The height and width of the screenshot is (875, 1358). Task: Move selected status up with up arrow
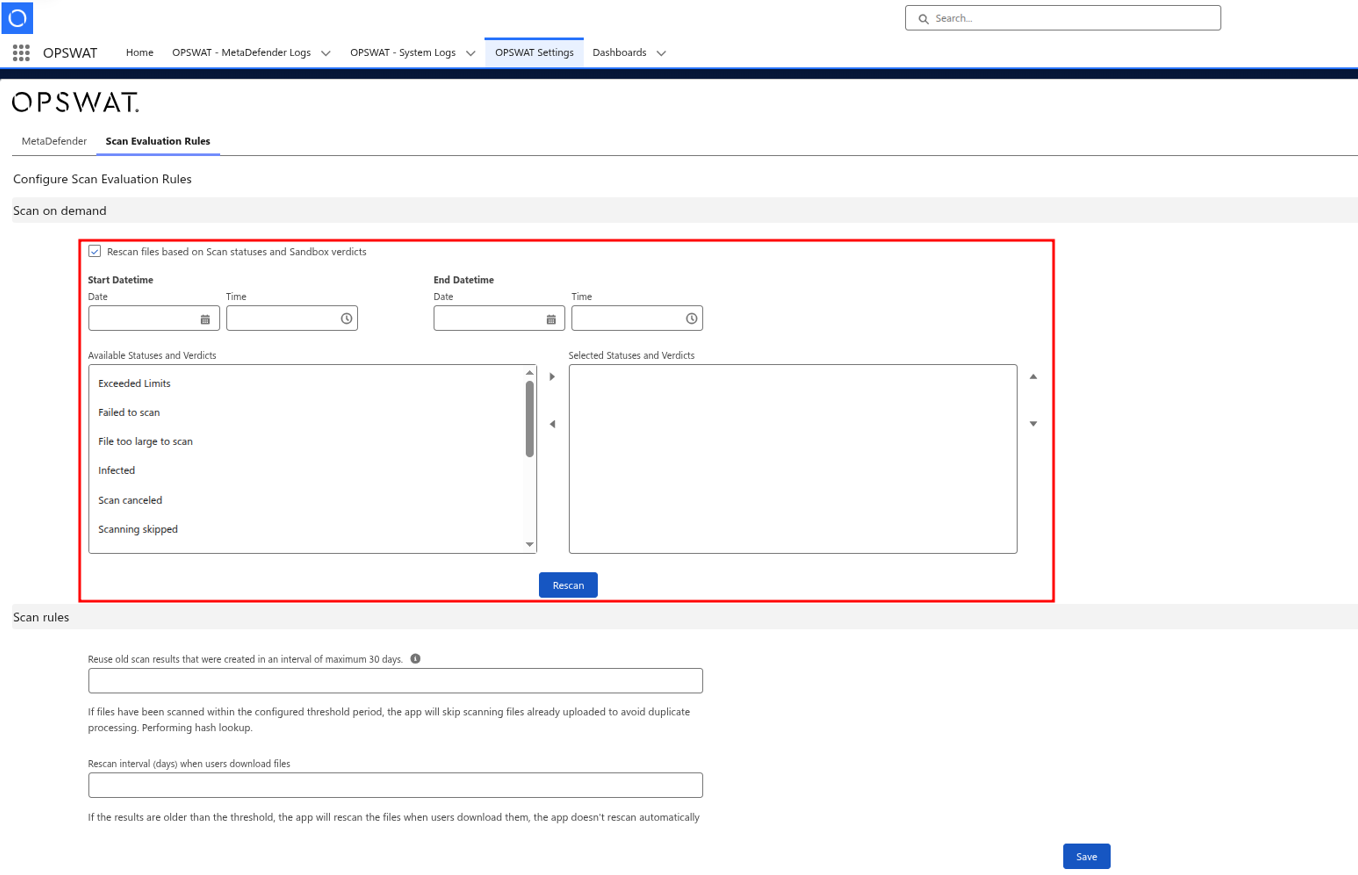click(x=1033, y=377)
